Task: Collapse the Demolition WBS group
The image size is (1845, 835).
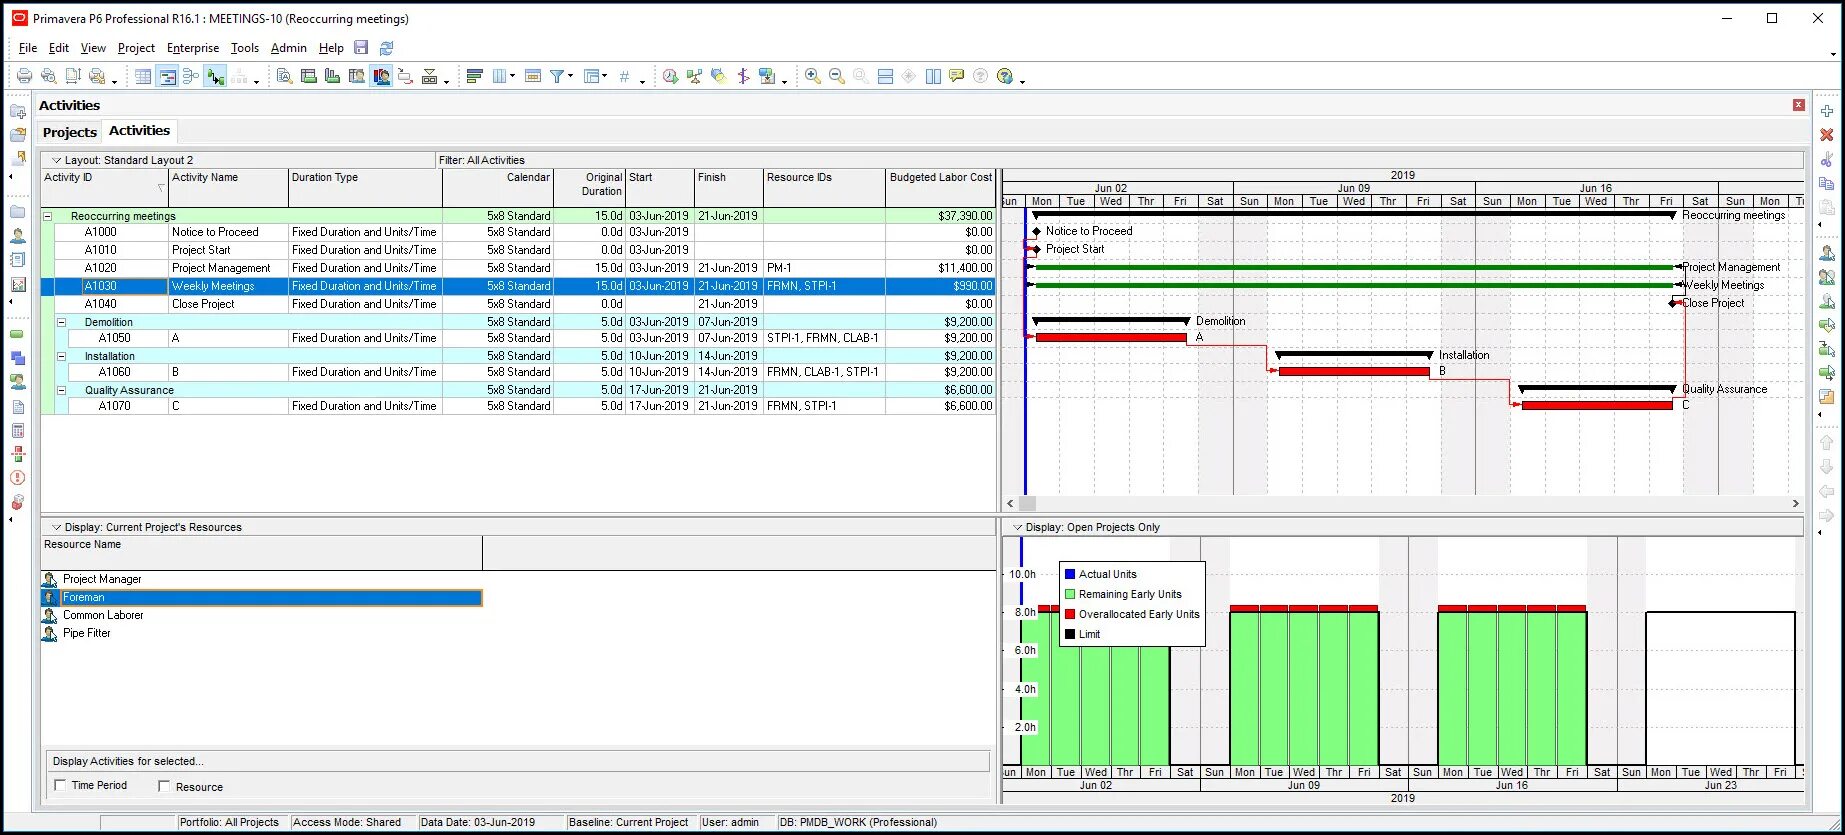Action: click(61, 322)
